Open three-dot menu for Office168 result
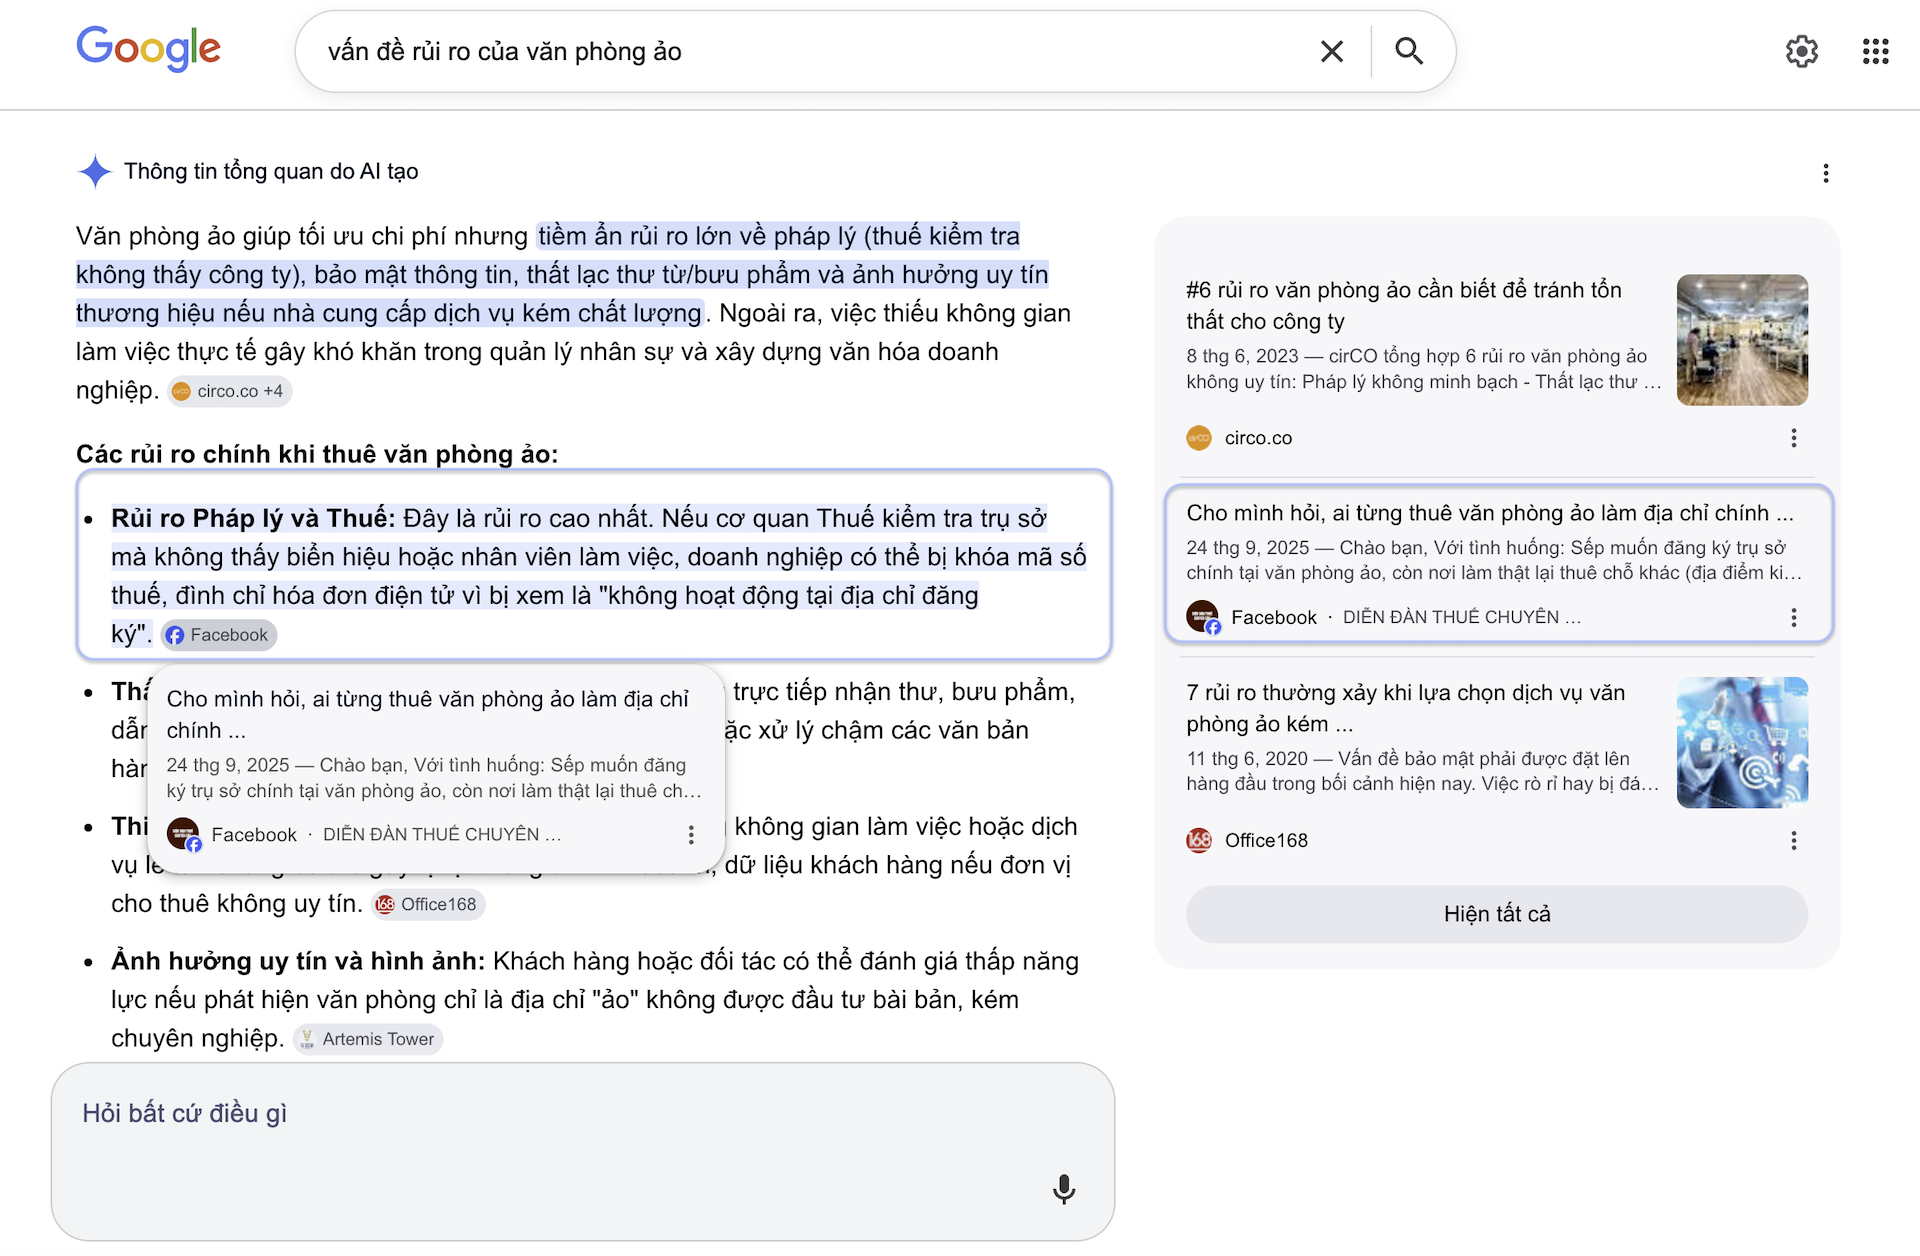The image size is (1920, 1256). coord(1794,841)
